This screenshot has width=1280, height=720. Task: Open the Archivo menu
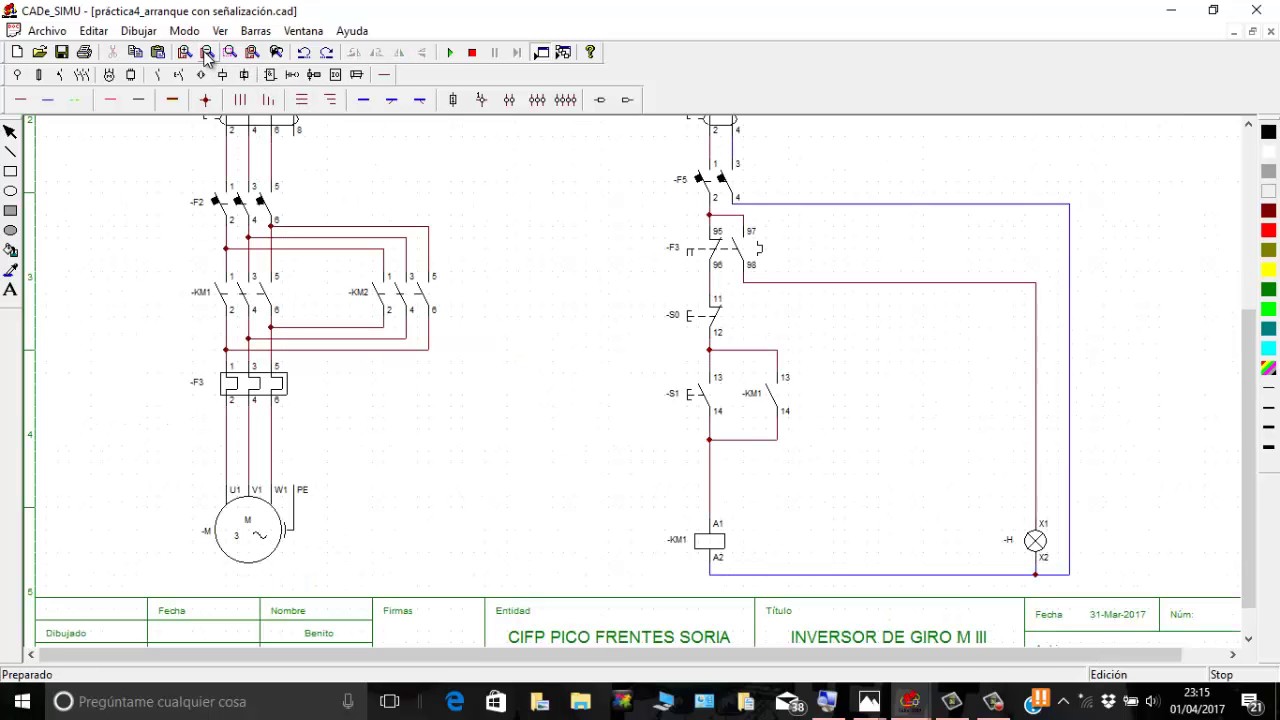47,31
